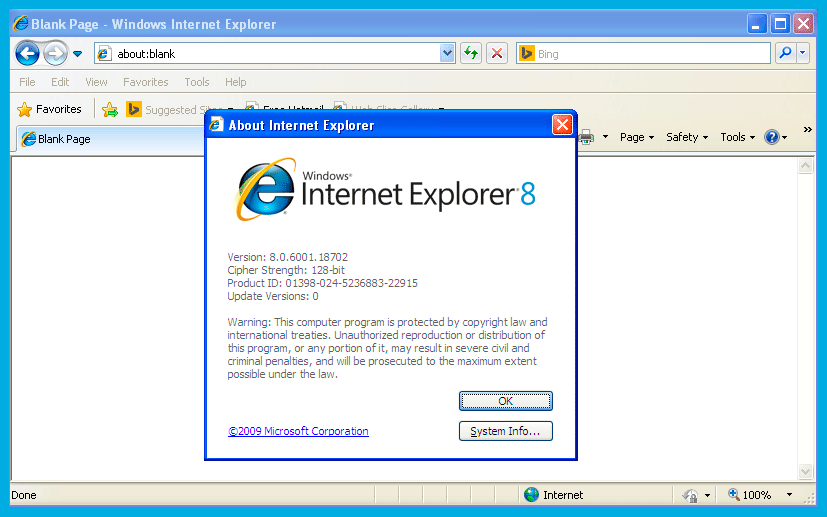The width and height of the screenshot is (827, 517).
Task: Click the page icon in address bar
Action: pyautogui.click(x=104, y=53)
